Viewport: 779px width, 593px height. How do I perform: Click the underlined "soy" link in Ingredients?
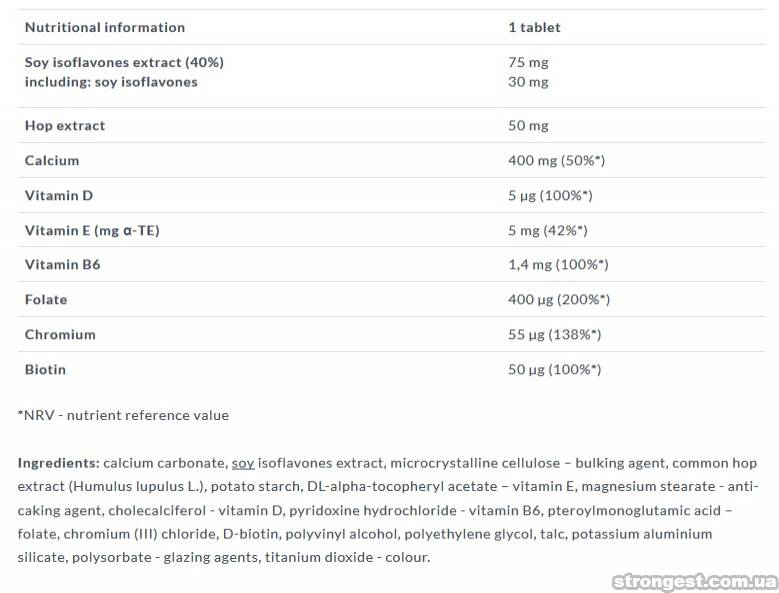[x=243, y=463]
